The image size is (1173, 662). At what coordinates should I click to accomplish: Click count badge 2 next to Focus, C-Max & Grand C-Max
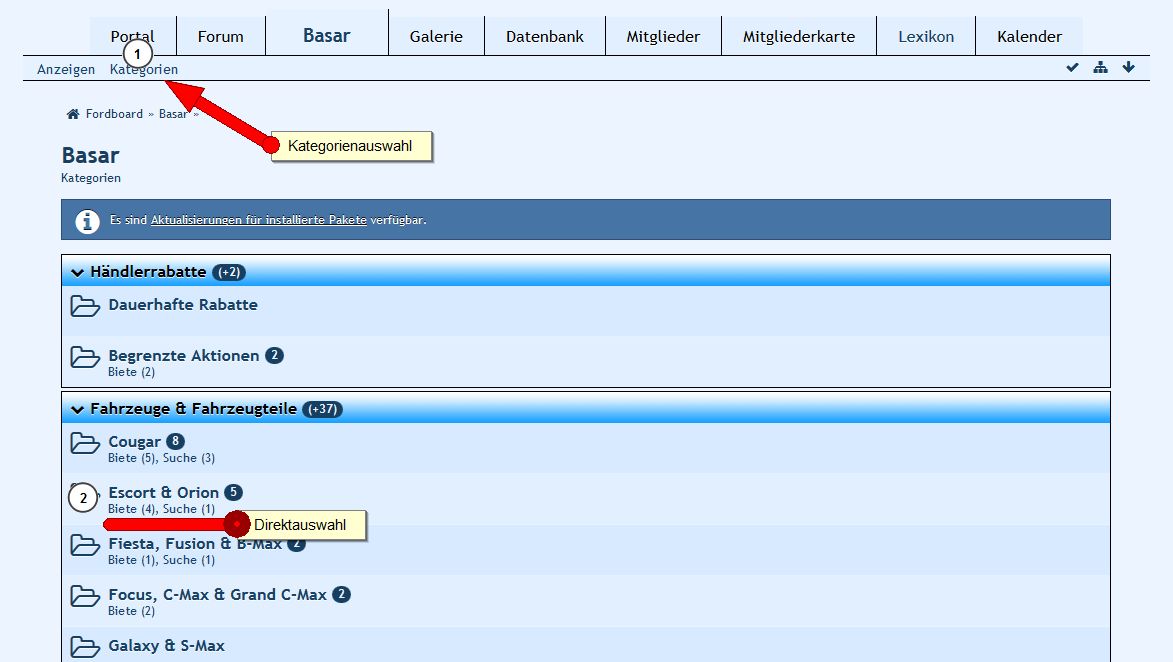pos(341,595)
